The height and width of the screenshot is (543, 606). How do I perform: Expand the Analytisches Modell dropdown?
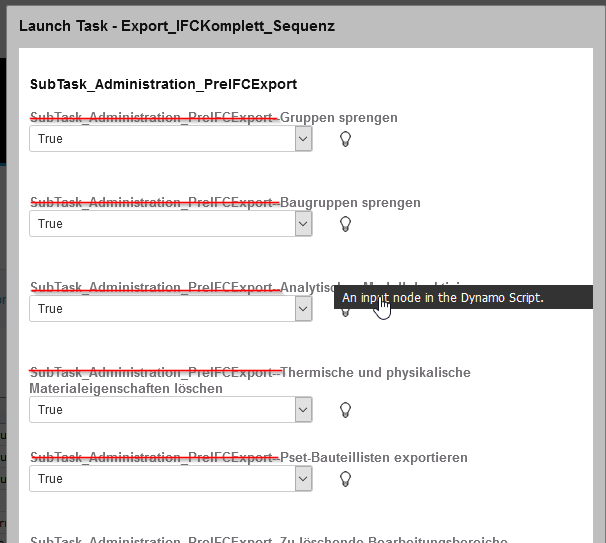(x=304, y=309)
